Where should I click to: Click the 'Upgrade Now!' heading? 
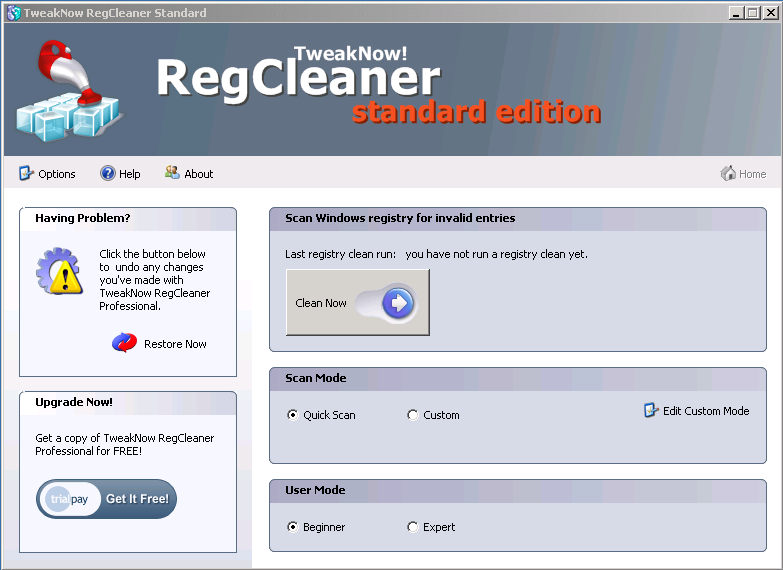pos(74,402)
